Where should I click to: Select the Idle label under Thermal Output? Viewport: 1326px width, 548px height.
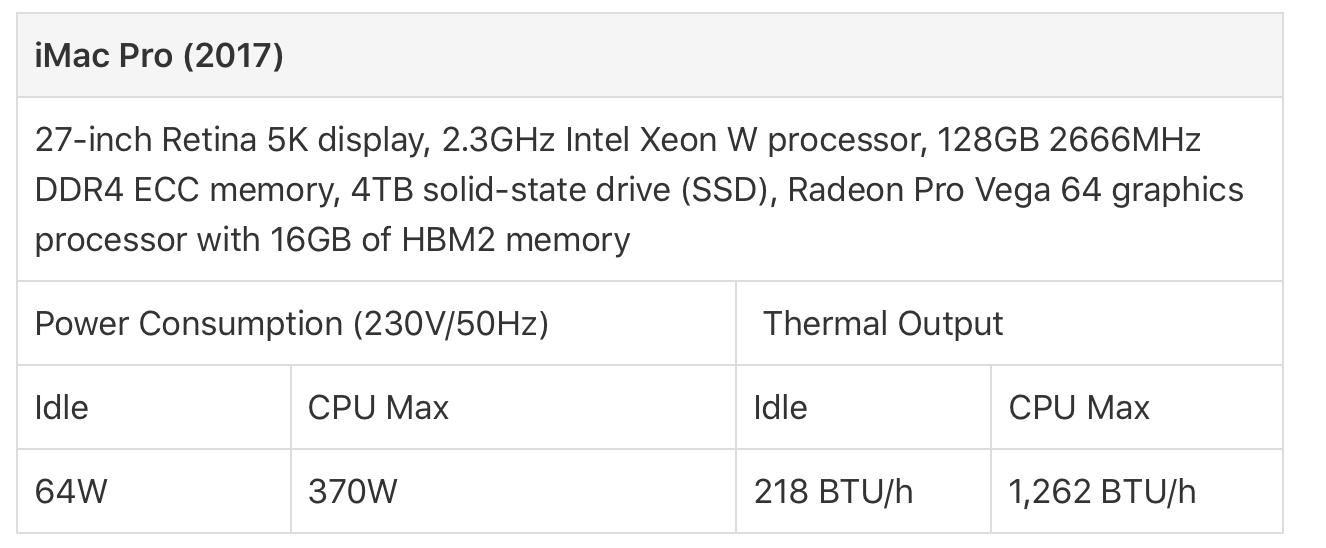(x=780, y=408)
